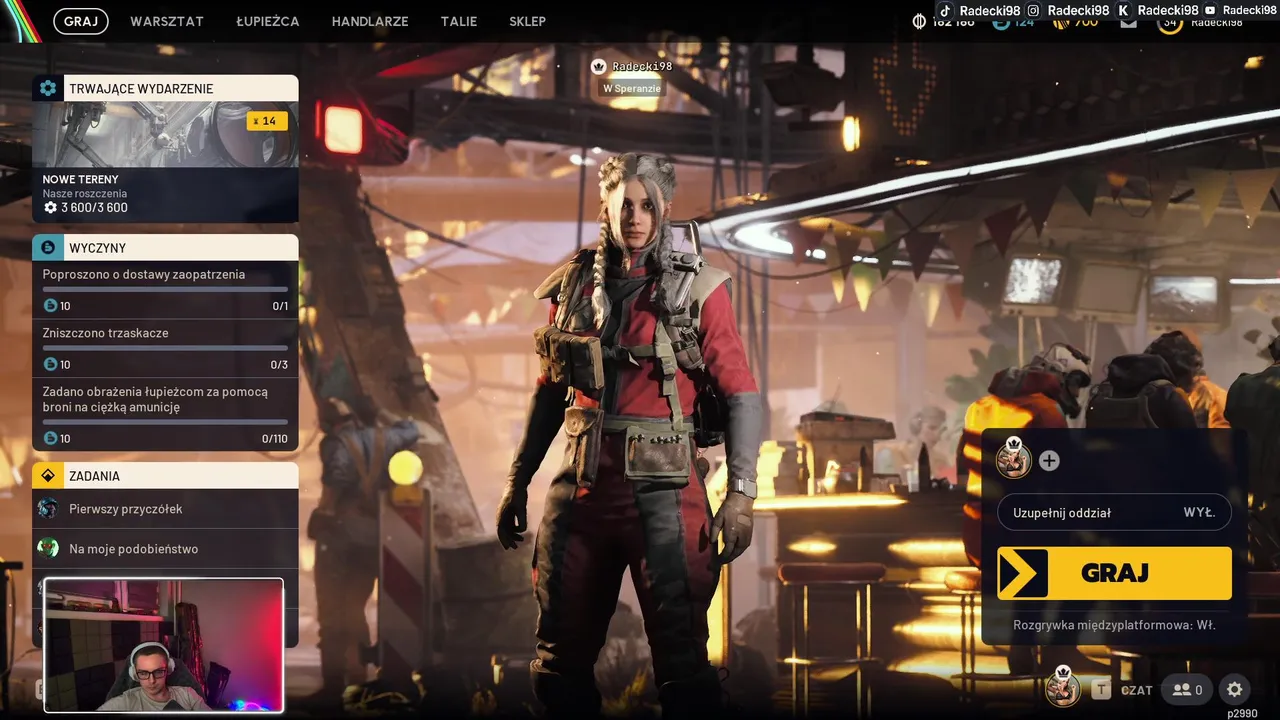Click the WYCZYNY header icon
This screenshot has width=1280, height=720.
[47, 247]
